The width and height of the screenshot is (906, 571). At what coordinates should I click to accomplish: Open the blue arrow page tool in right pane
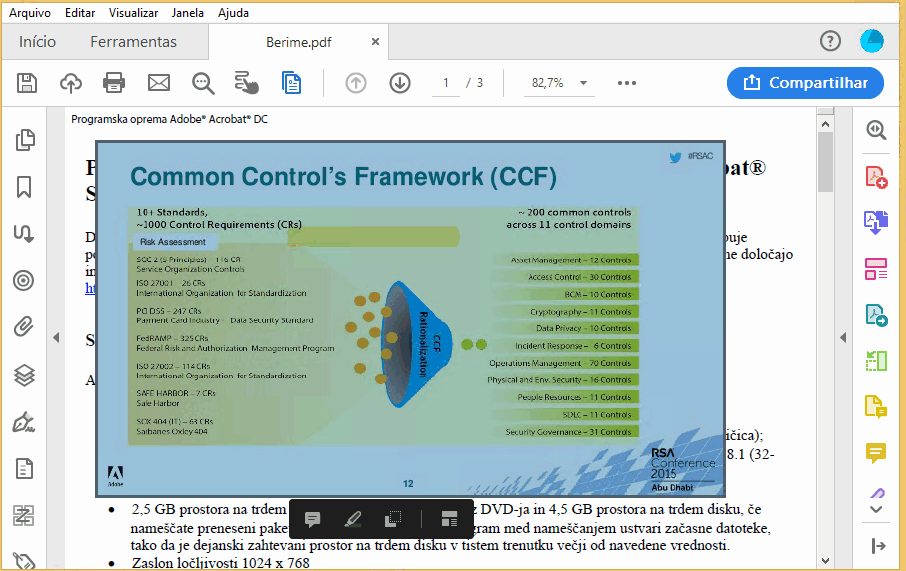(876, 316)
